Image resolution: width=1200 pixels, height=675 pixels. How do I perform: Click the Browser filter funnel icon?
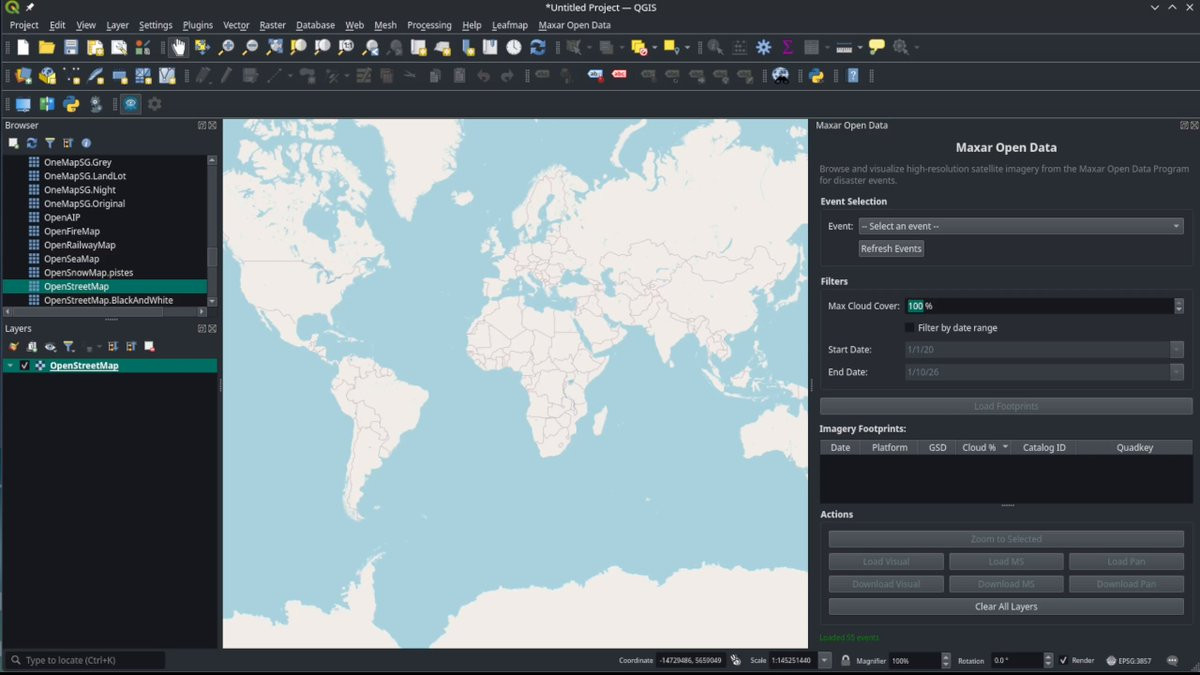pos(50,143)
